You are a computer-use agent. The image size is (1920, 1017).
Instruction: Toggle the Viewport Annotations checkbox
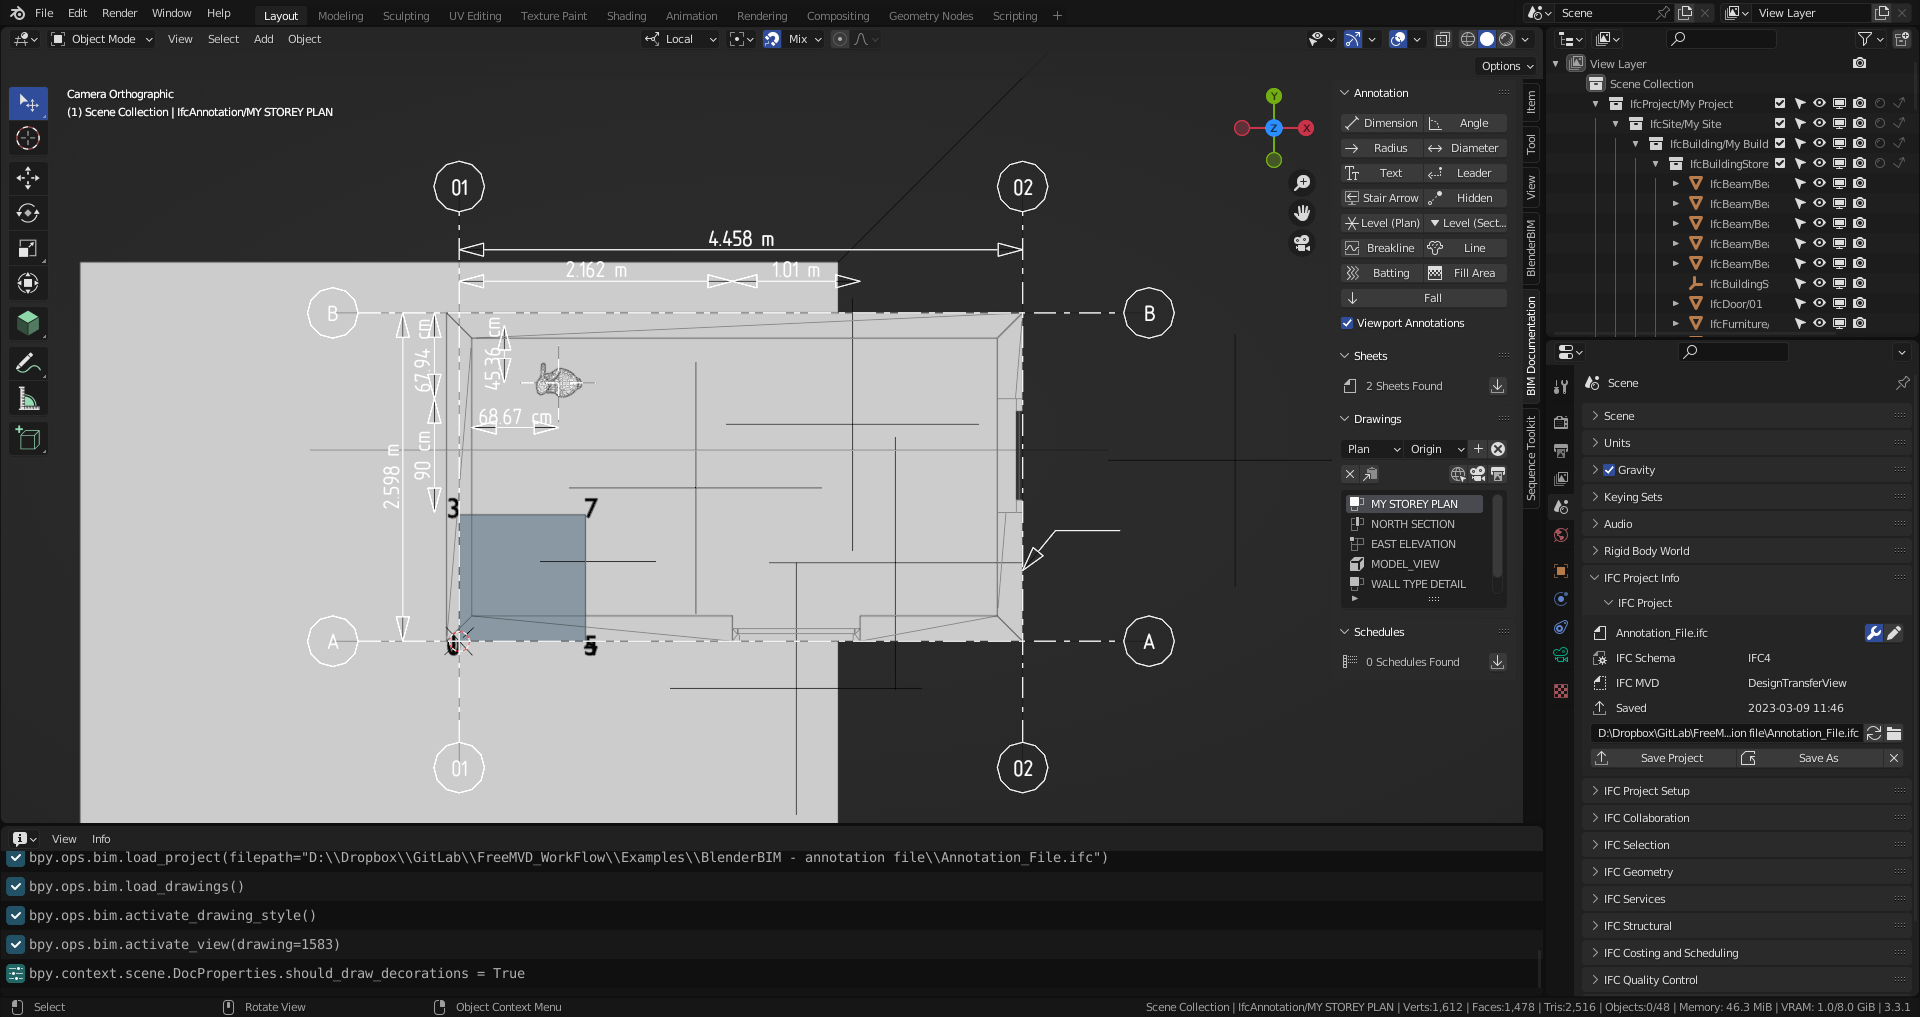coord(1347,323)
